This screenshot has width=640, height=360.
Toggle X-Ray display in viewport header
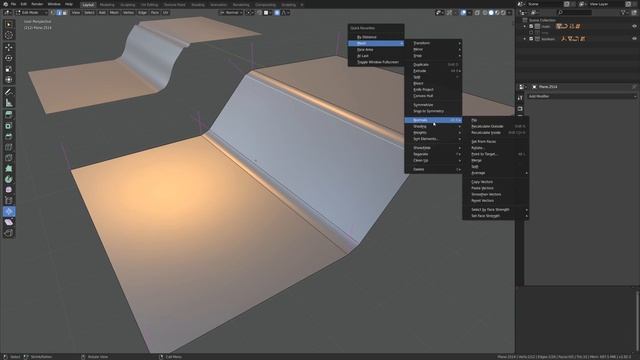(x=477, y=13)
